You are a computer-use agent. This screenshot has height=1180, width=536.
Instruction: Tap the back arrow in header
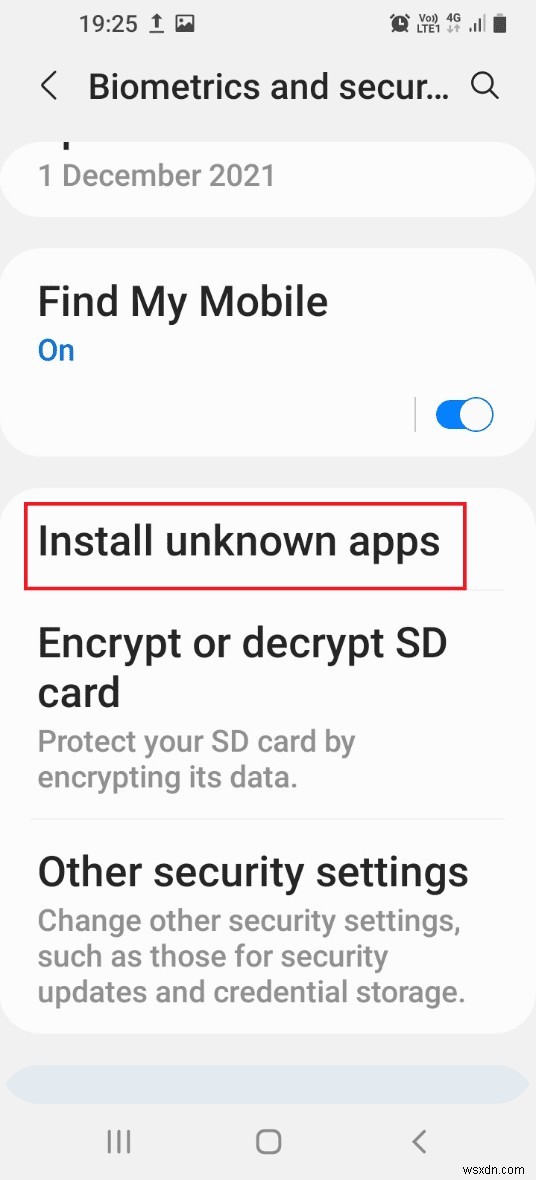click(49, 87)
